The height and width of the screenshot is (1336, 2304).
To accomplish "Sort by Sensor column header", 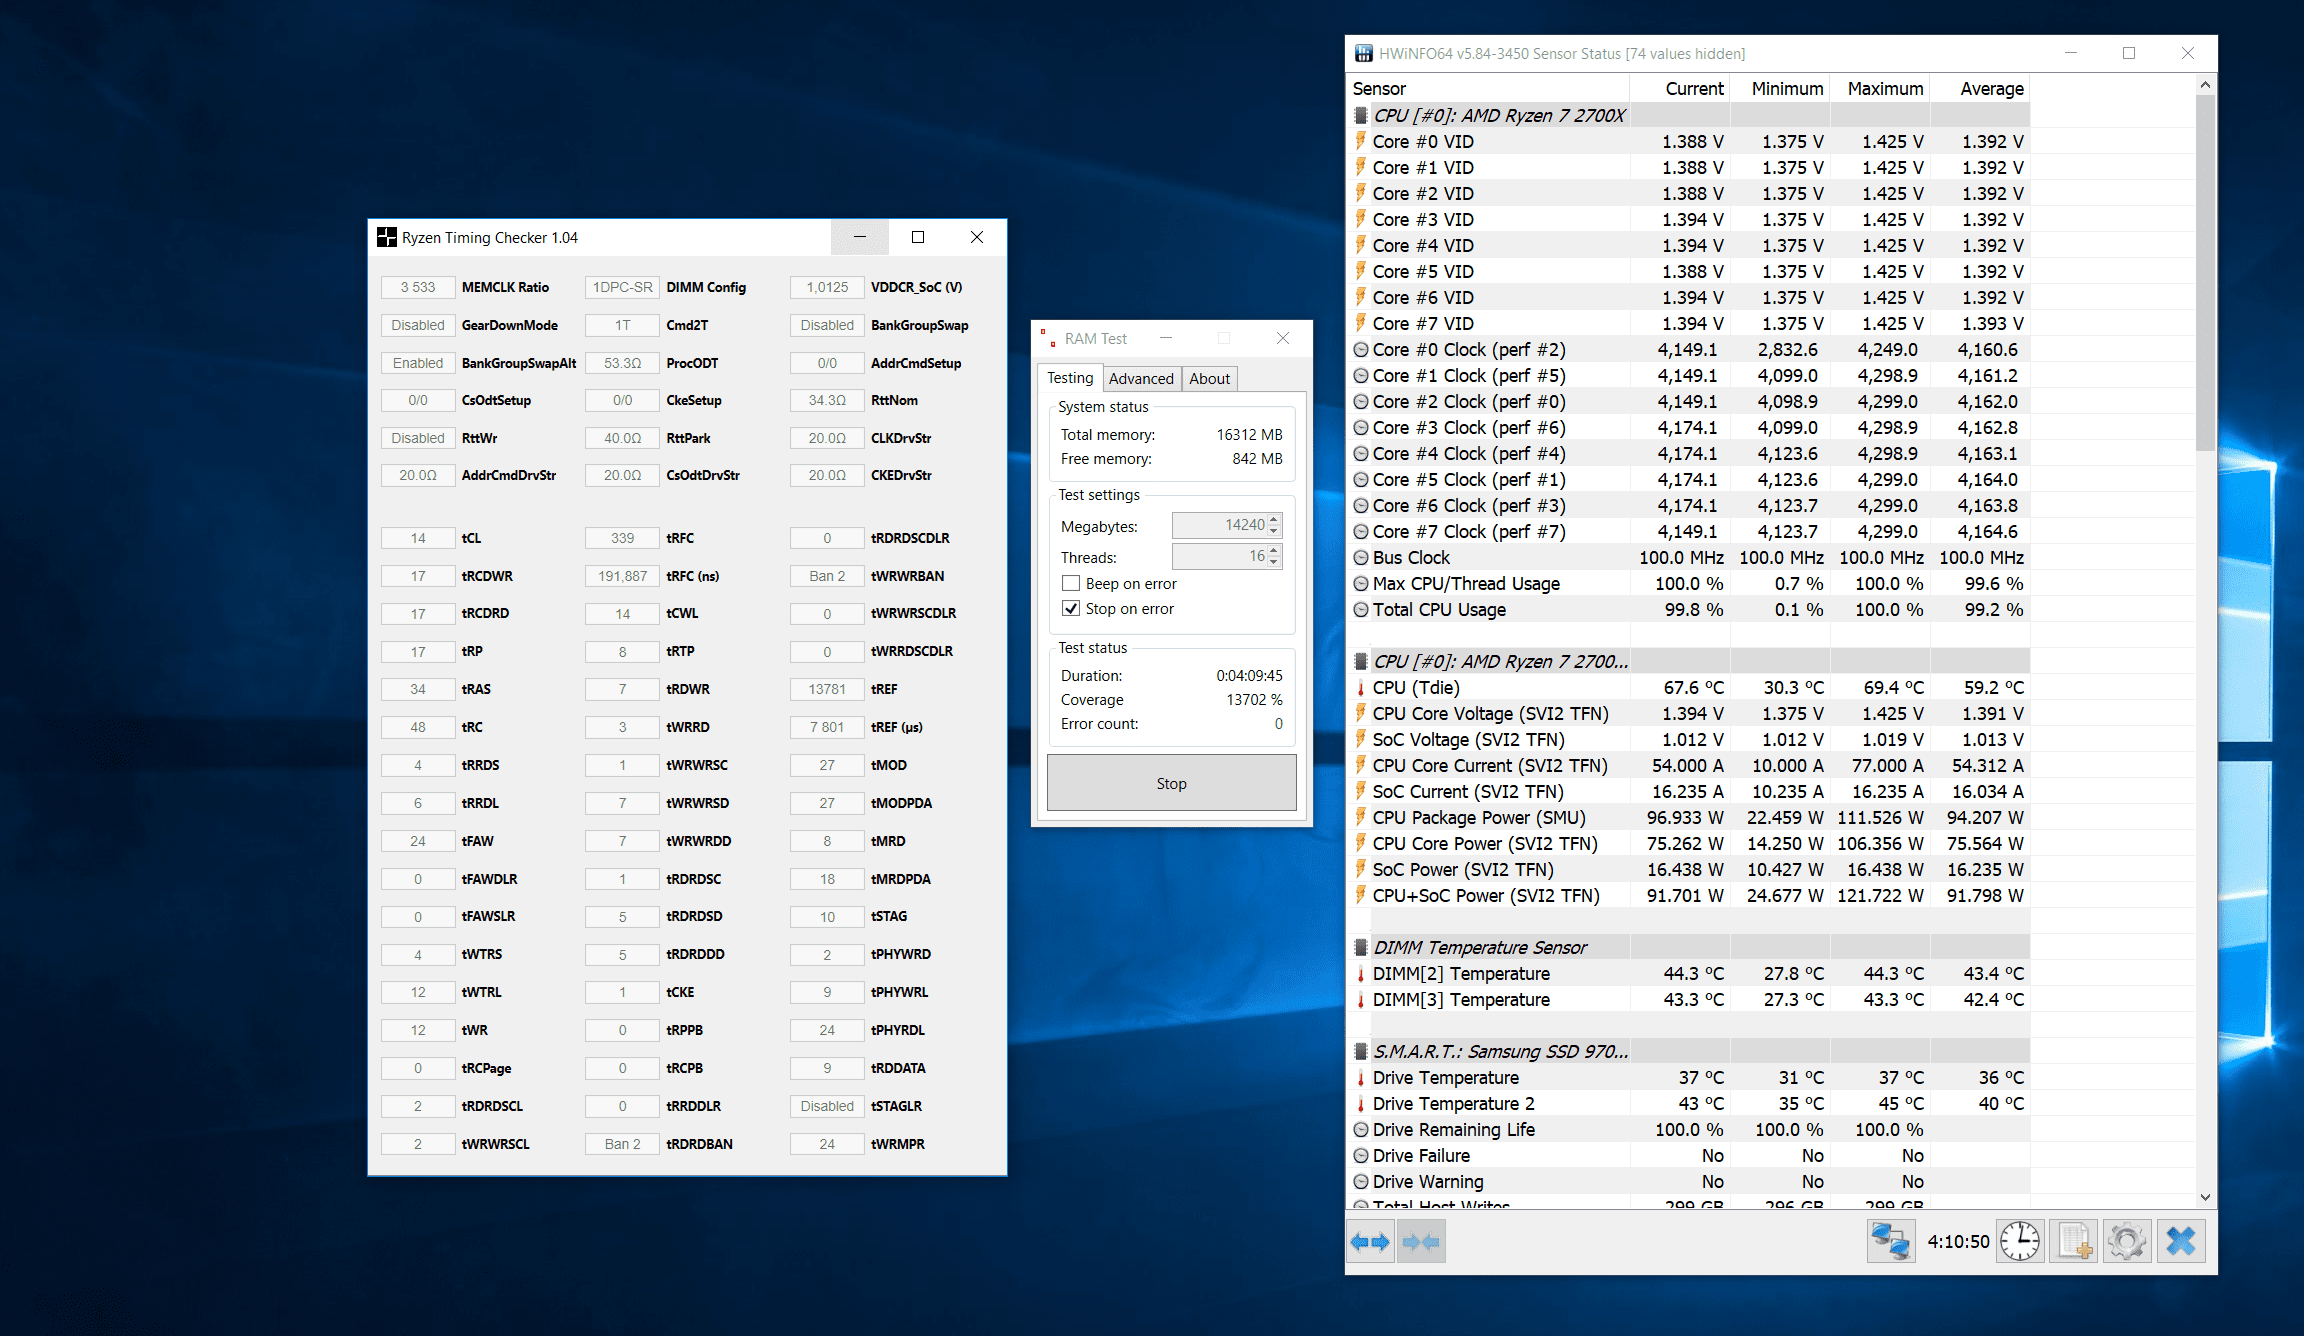I will click(1489, 89).
